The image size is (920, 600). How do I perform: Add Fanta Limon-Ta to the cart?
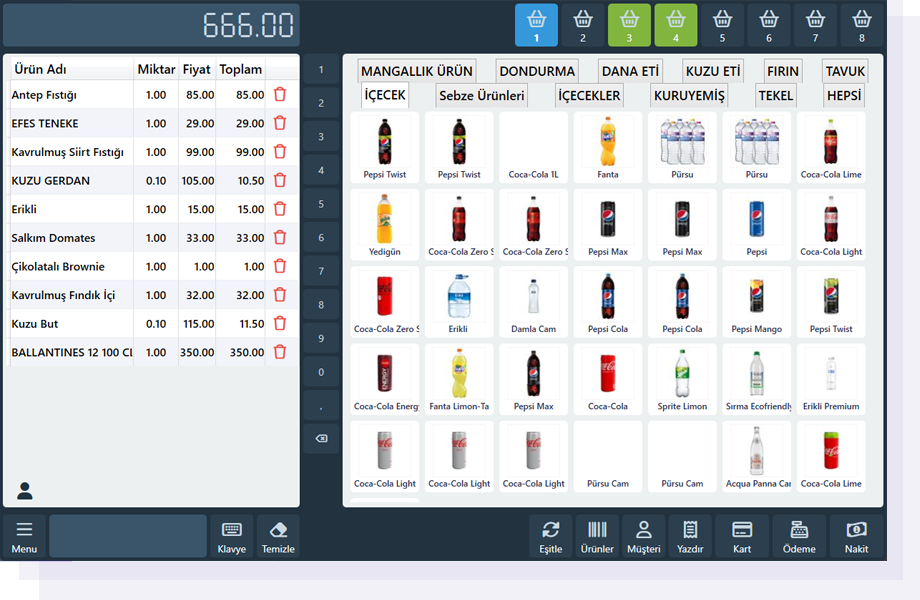(459, 379)
